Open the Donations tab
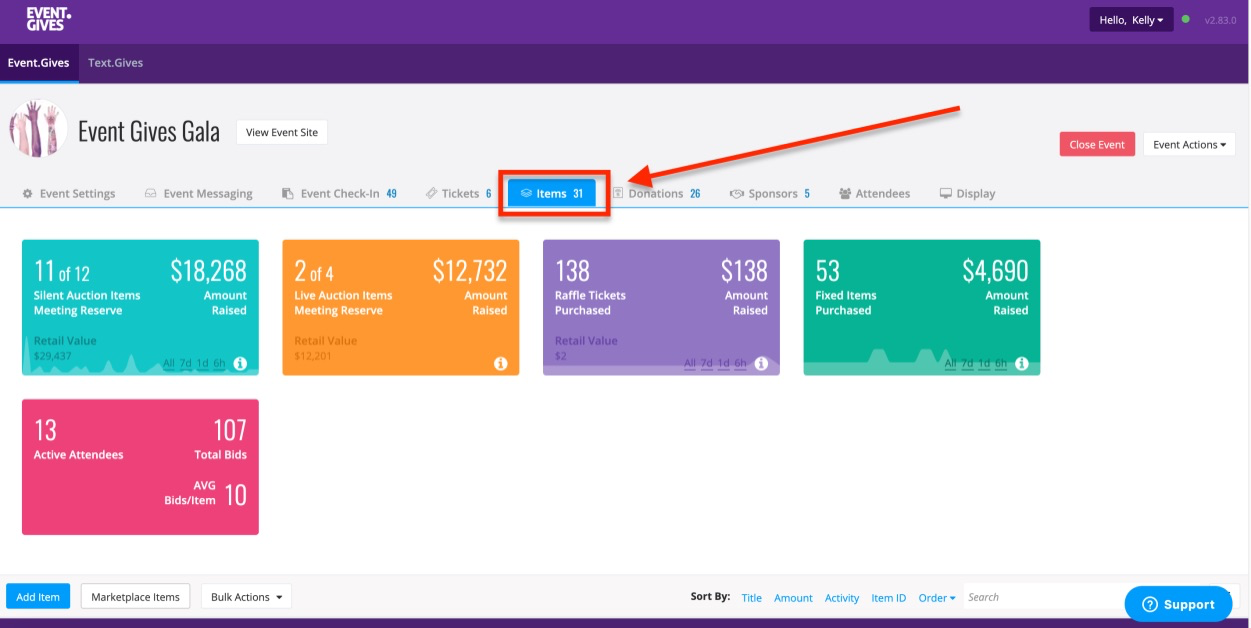This screenshot has height=628, width=1251. point(656,194)
